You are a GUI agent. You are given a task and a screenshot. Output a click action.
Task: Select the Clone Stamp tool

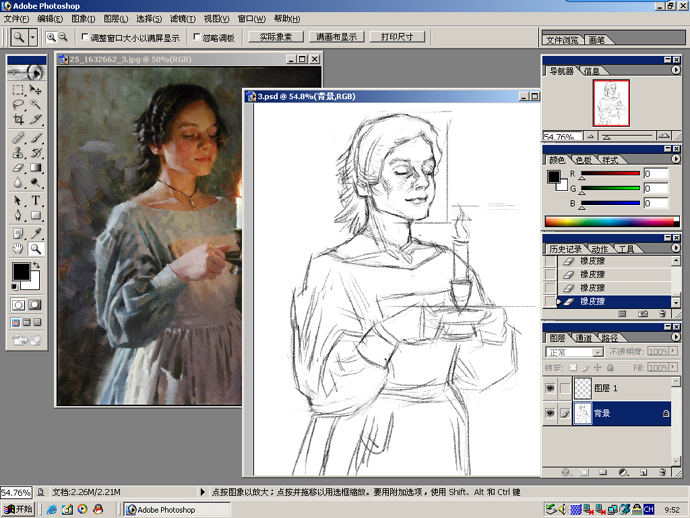coord(18,153)
